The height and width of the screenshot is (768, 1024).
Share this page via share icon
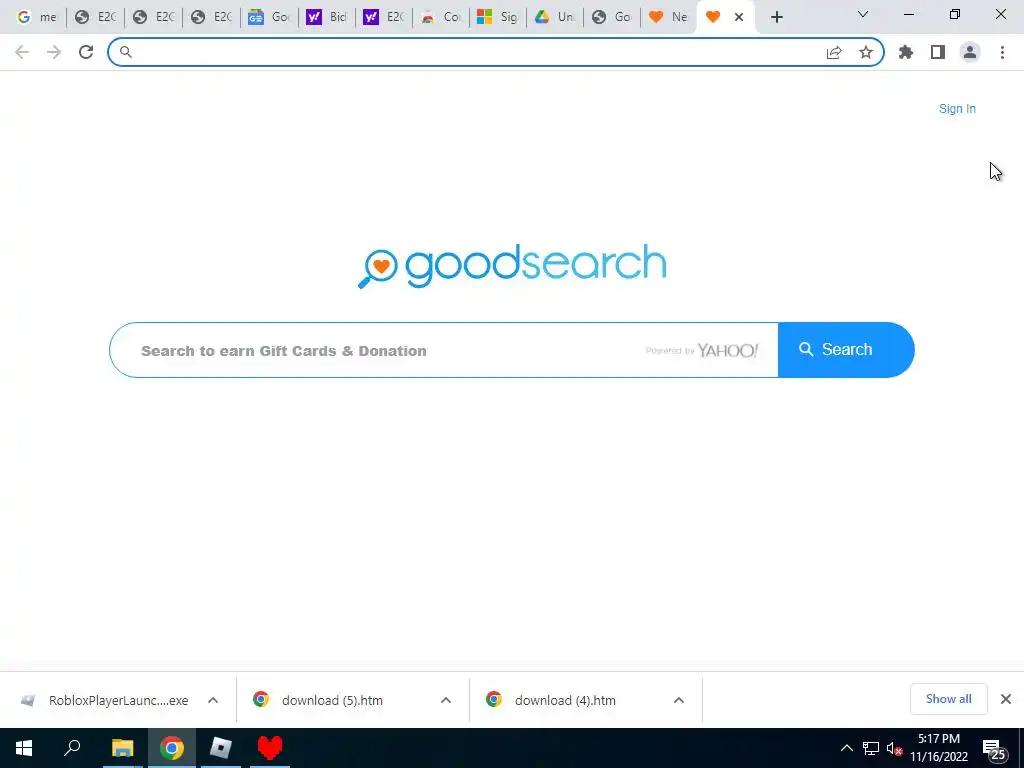(834, 52)
